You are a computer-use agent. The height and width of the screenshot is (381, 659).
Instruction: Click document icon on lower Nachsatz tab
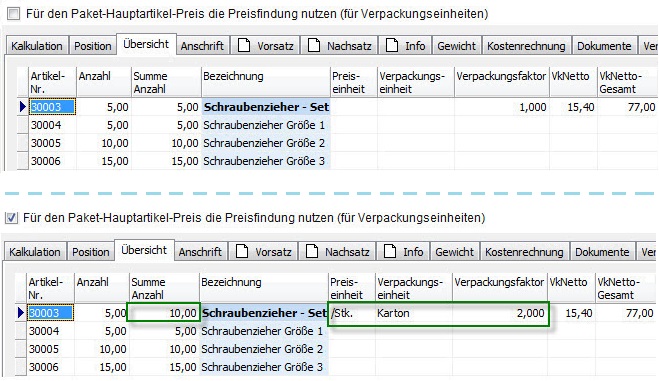click(312, 251)
